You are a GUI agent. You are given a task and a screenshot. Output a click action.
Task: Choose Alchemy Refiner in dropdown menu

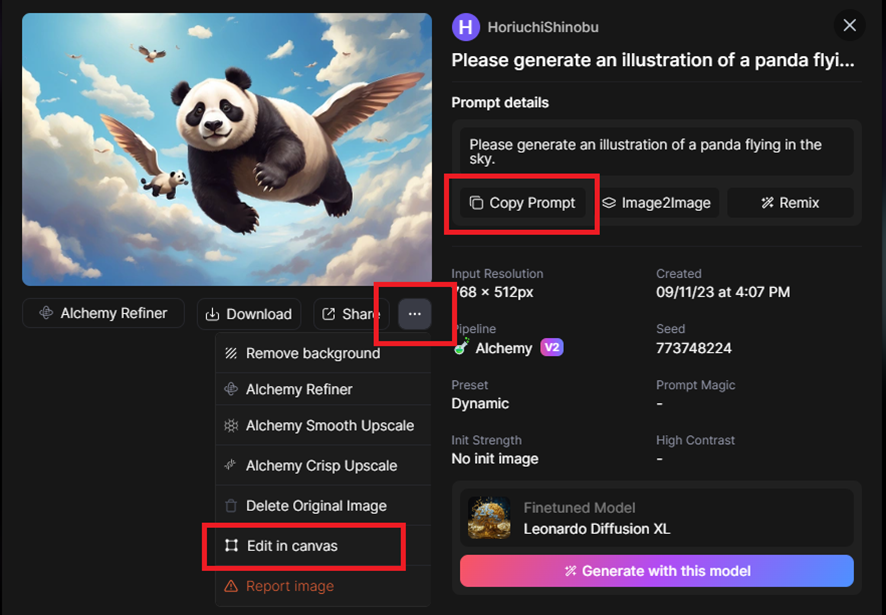pos(323,389)
